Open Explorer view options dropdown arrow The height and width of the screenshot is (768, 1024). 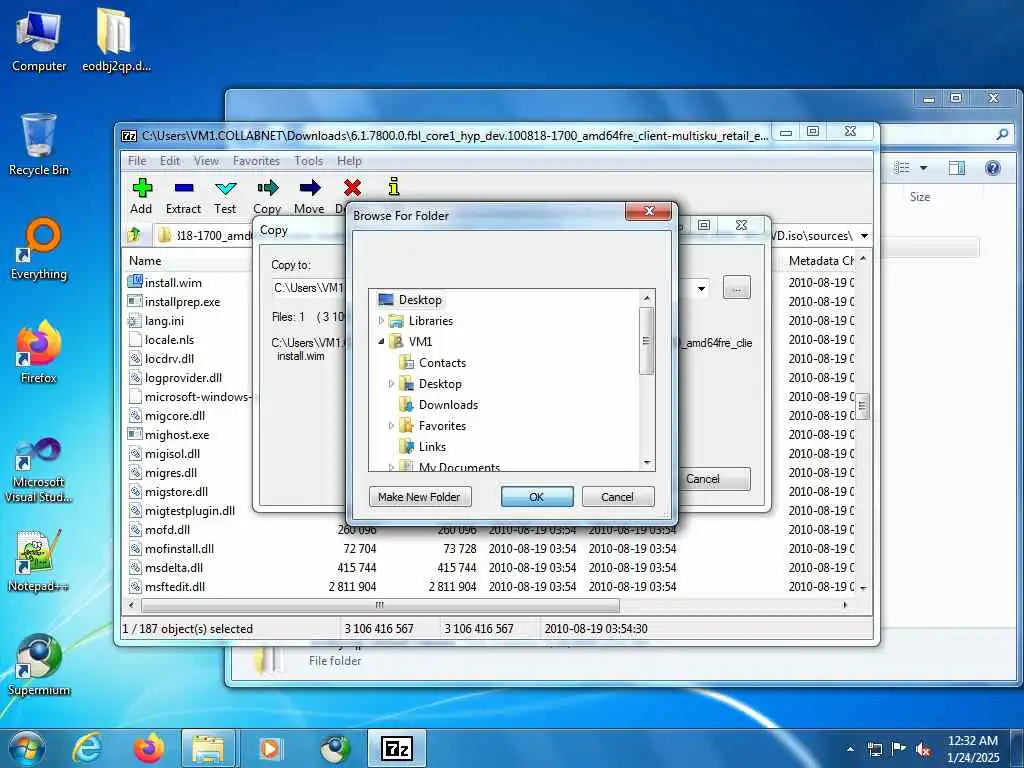pyautogui.click(x=923, y=168)
